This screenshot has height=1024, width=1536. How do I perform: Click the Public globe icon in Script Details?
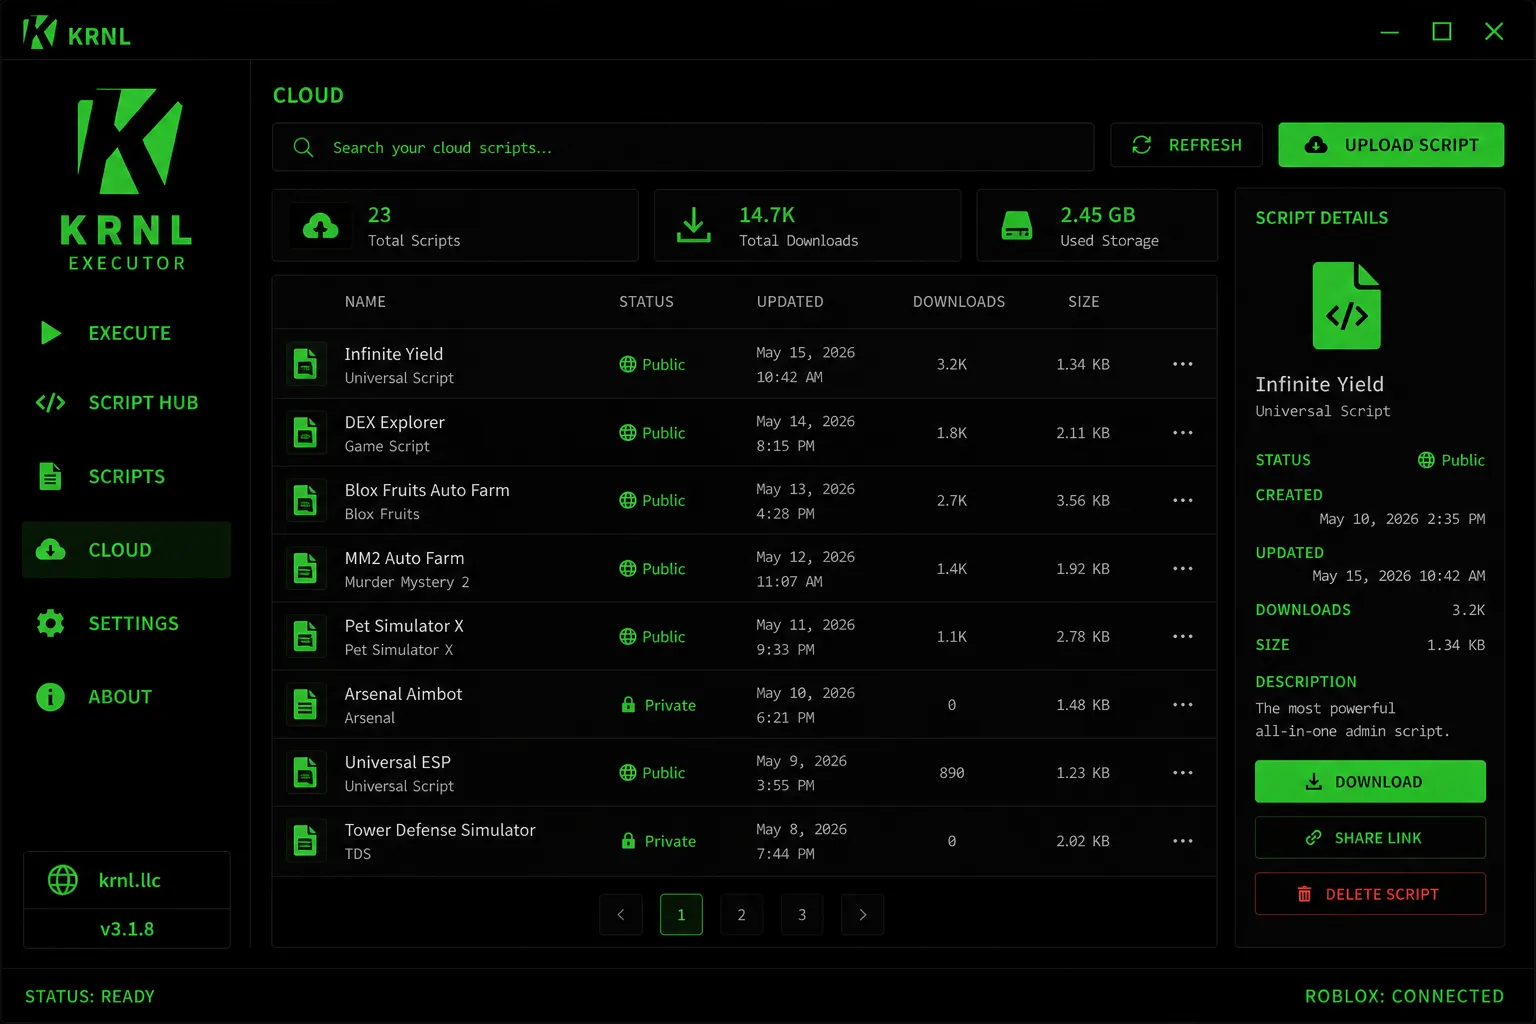point(1426,460)
